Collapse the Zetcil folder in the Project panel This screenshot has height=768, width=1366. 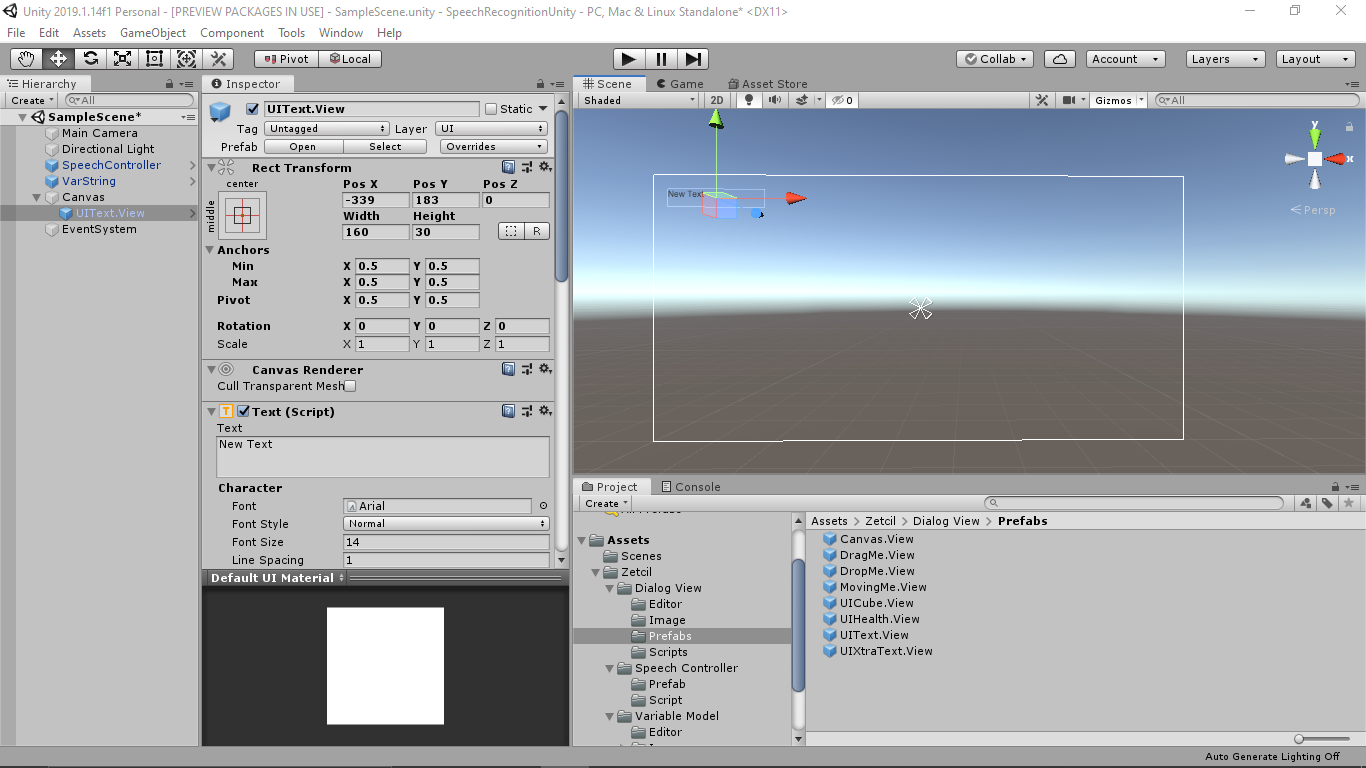594,572
